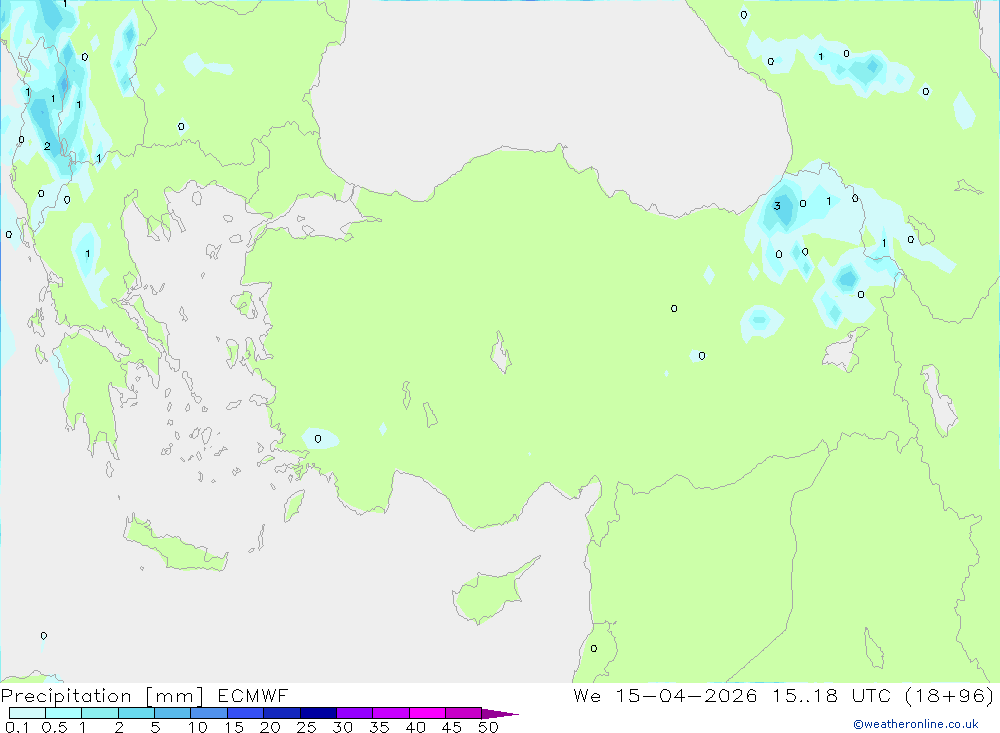Click the 35–40 mm purple legend swatch

click(x=390, y=713)
